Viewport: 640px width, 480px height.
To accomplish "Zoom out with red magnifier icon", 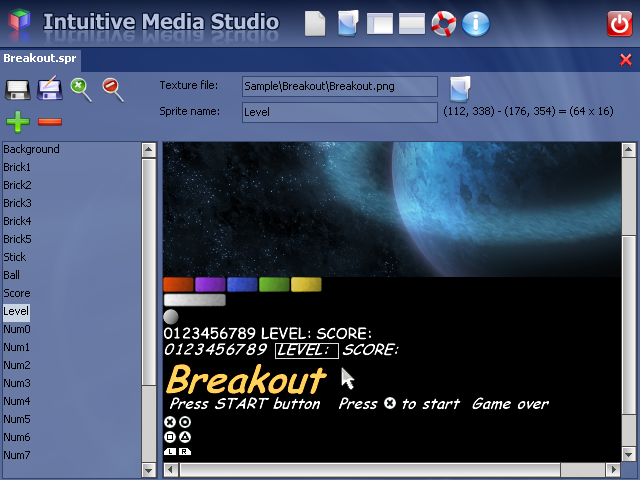I will click(x=113, y=90).
